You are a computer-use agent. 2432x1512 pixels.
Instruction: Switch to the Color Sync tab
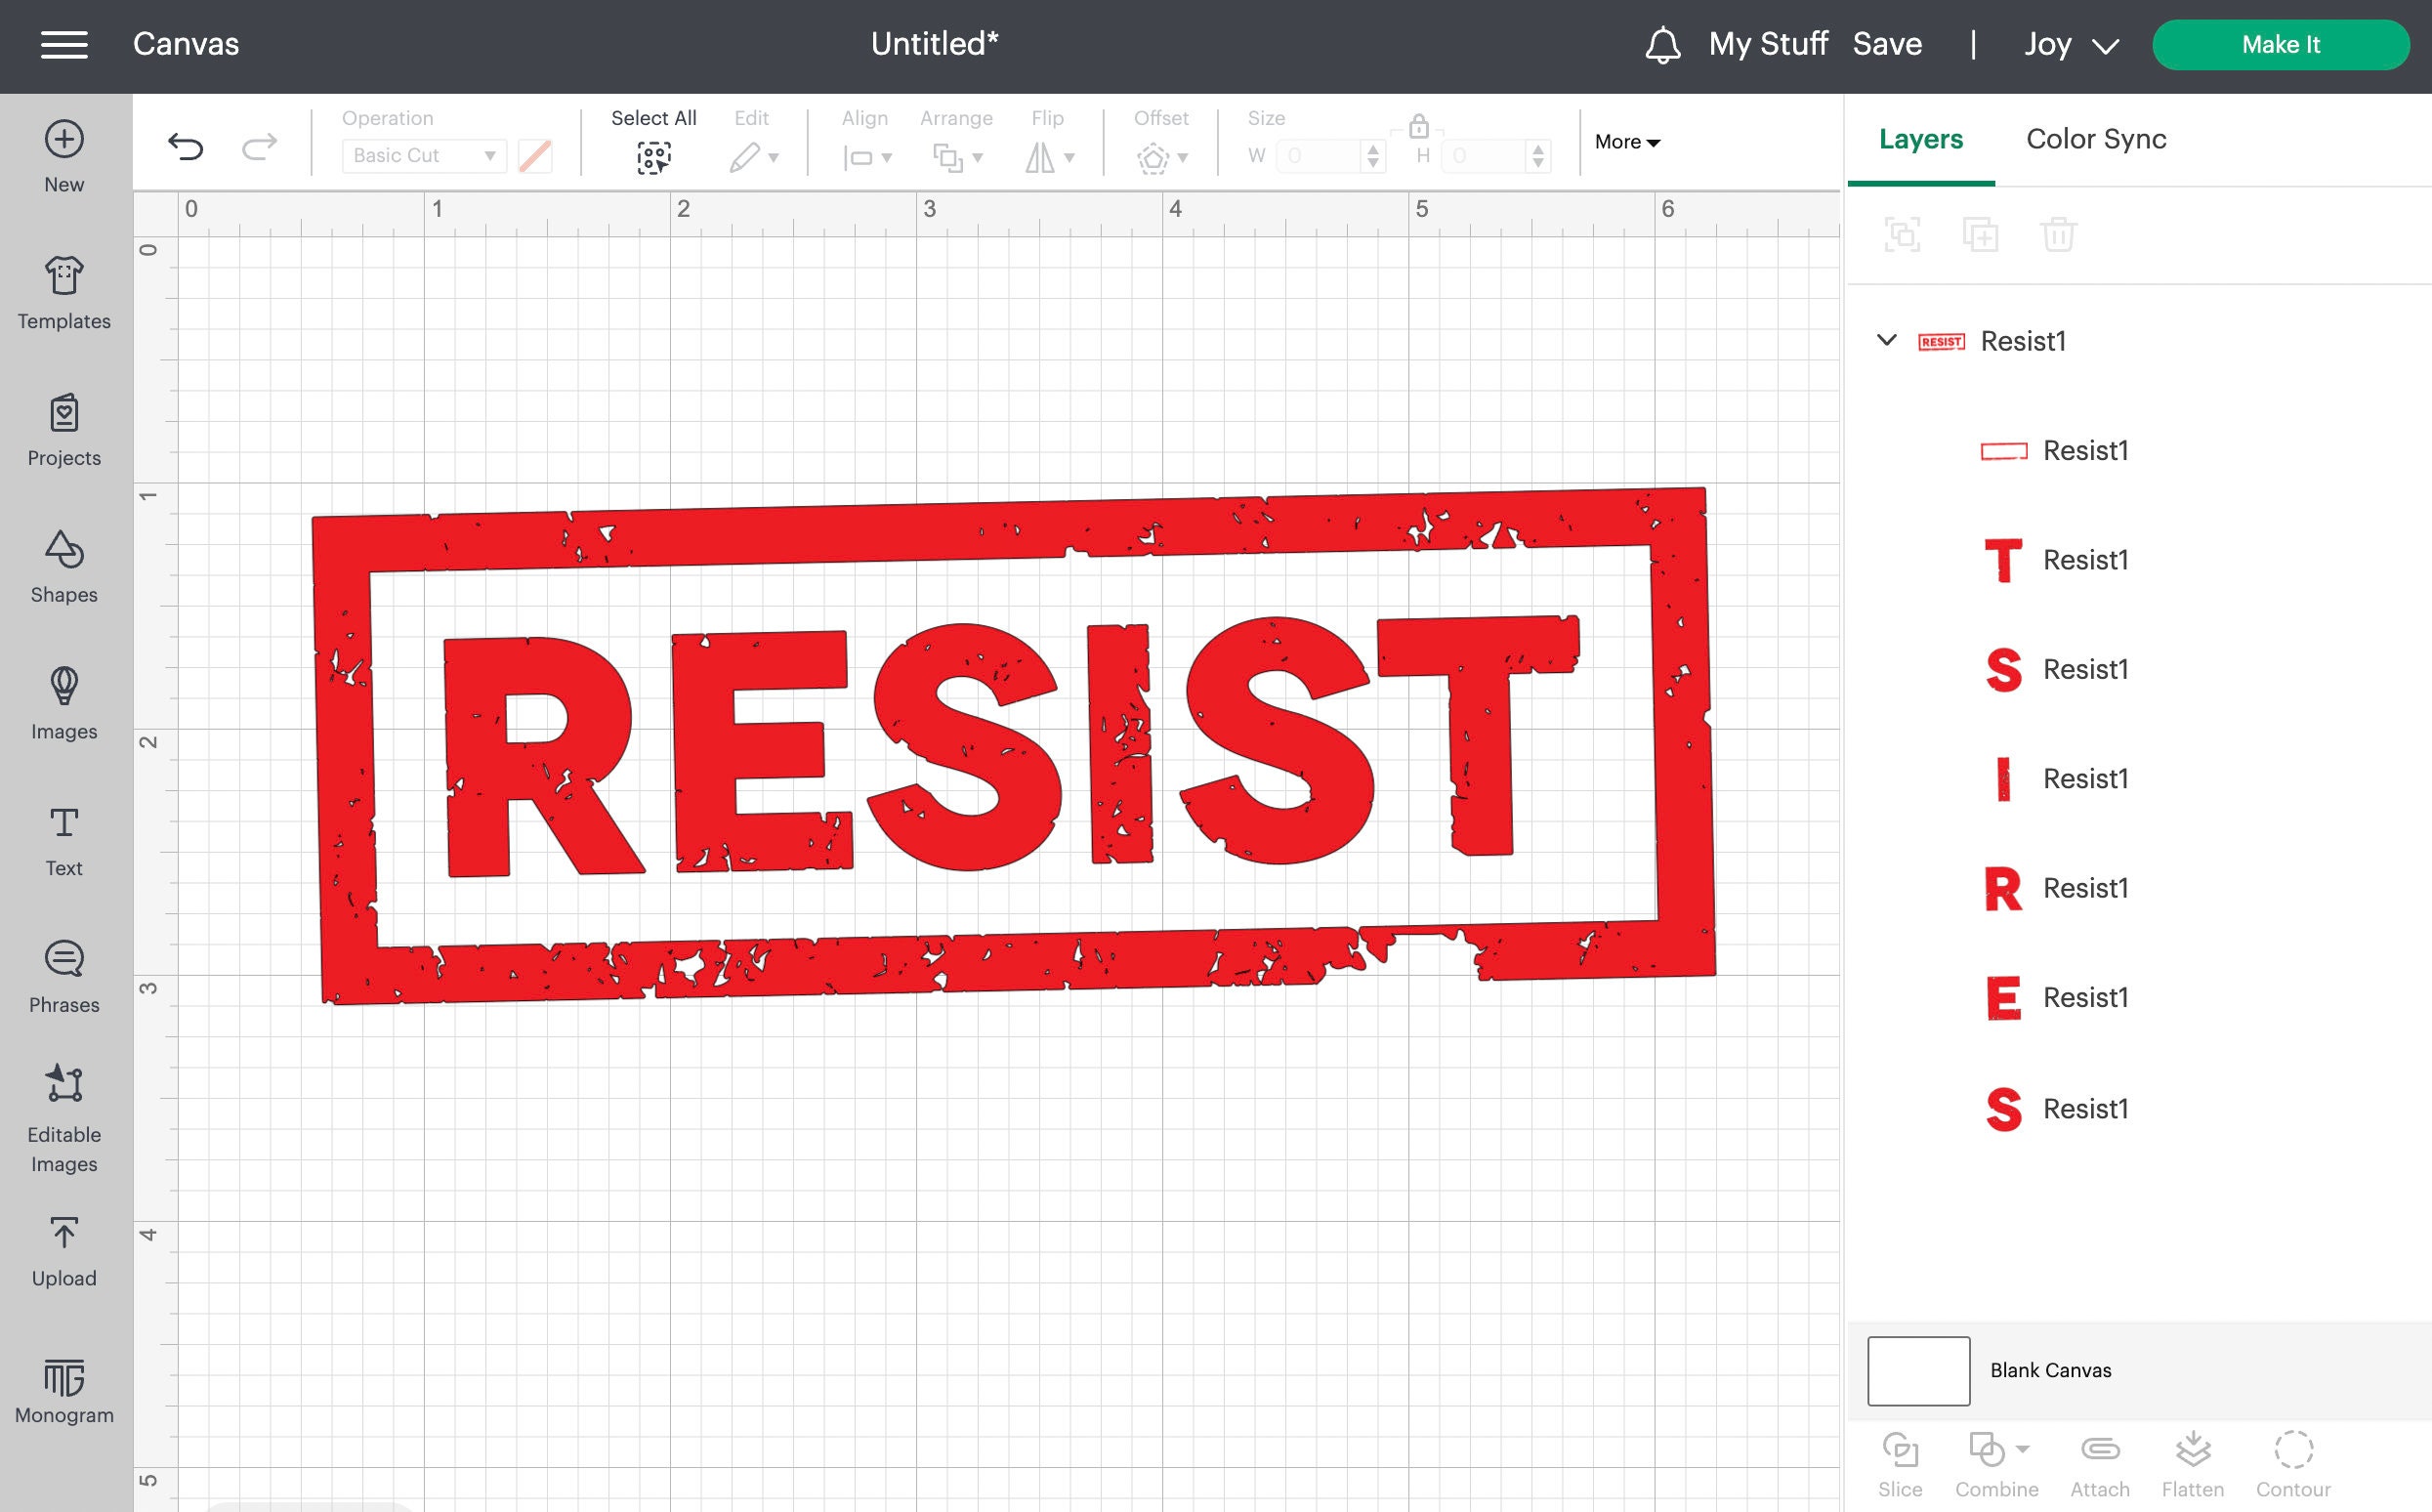pyautogui.click(x=2095, y=139)
